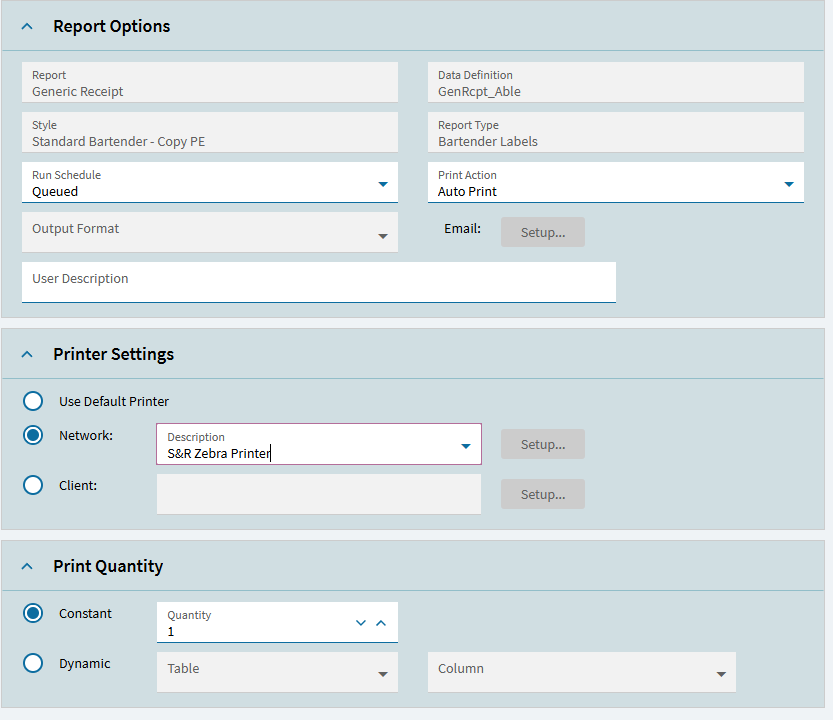Open the Print Action dropdown
833x720 pixels.
788,184
